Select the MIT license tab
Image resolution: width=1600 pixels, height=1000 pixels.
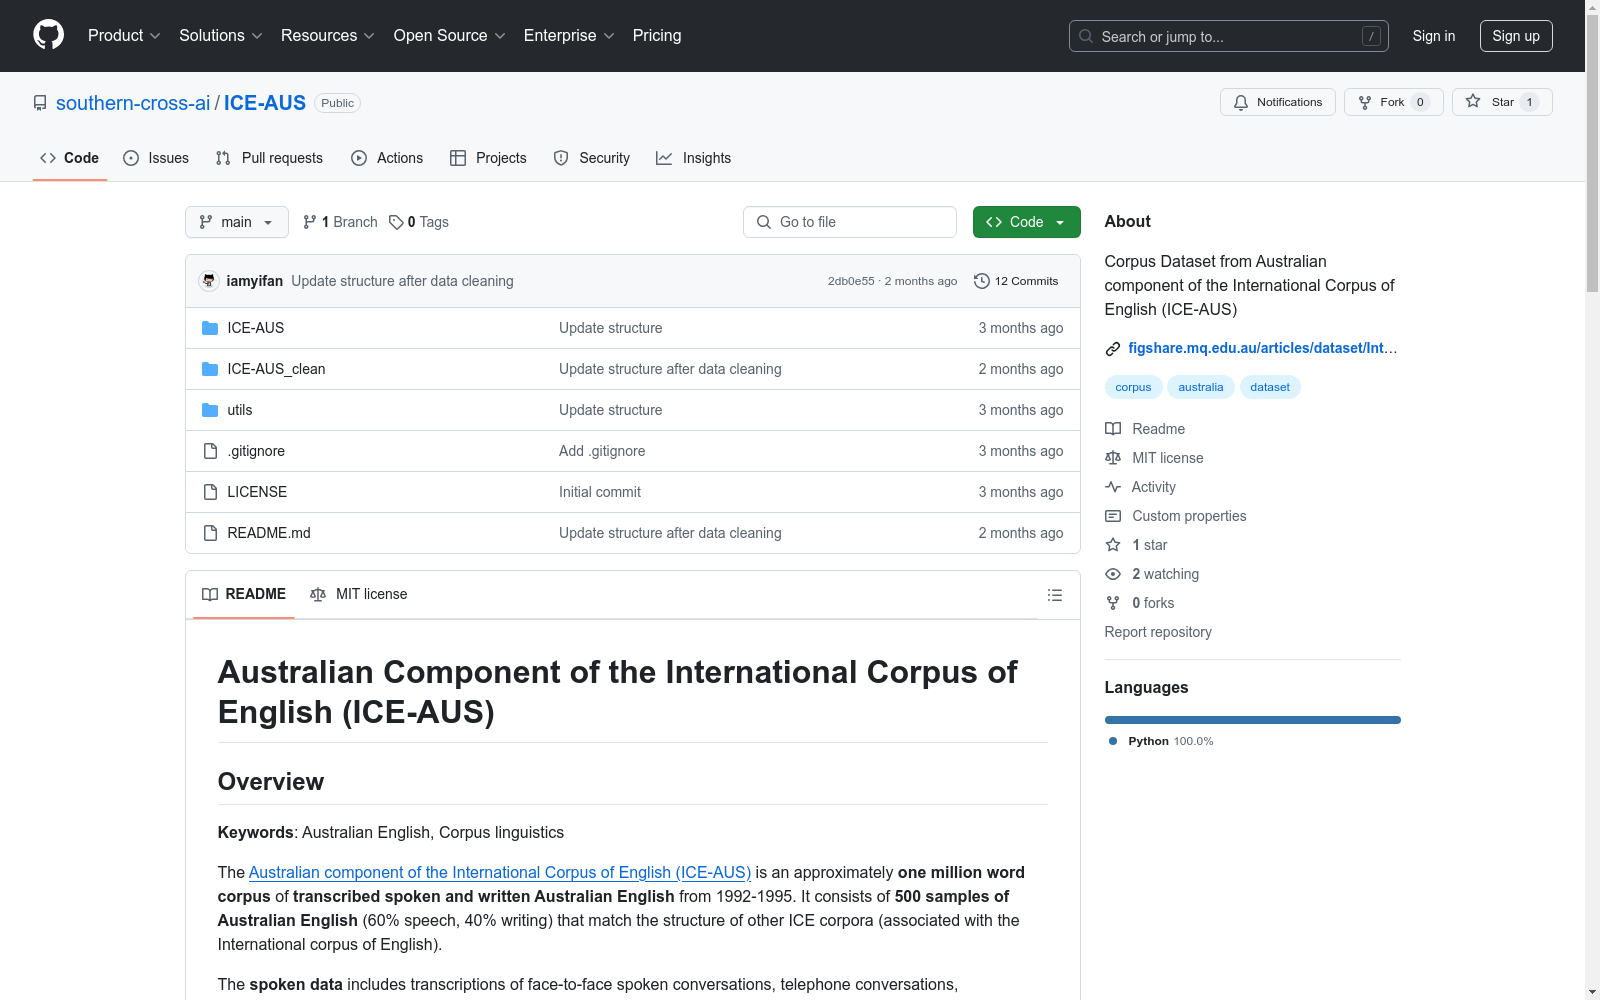click(359, 594)
